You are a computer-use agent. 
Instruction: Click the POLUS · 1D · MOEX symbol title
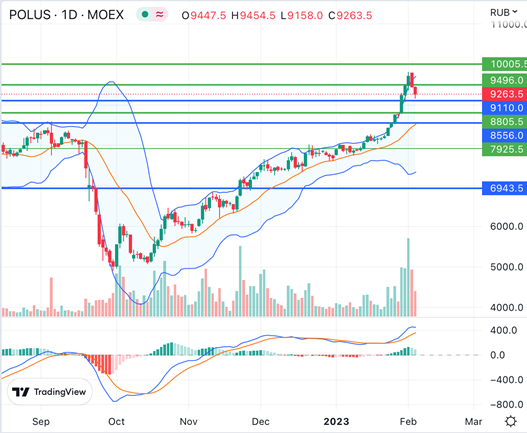click(66, 15)
